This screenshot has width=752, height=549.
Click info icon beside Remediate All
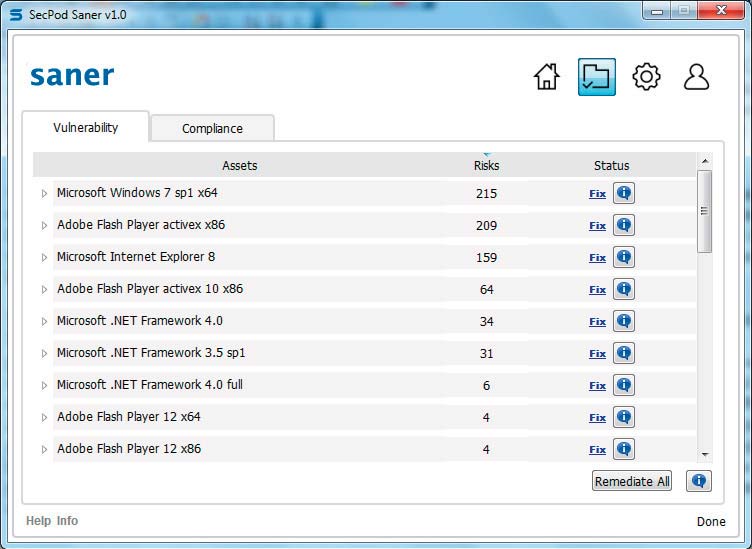click(x=699, y=481)
